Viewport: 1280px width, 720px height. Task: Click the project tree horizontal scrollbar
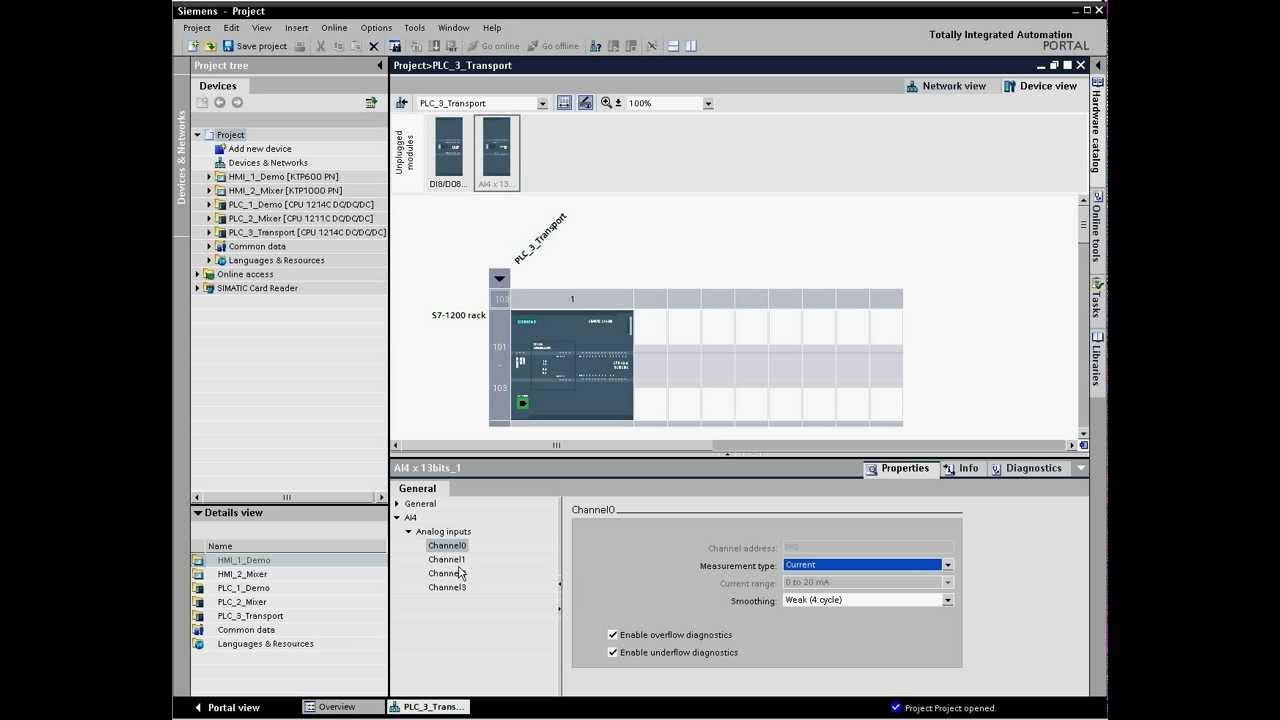[287, 497]
